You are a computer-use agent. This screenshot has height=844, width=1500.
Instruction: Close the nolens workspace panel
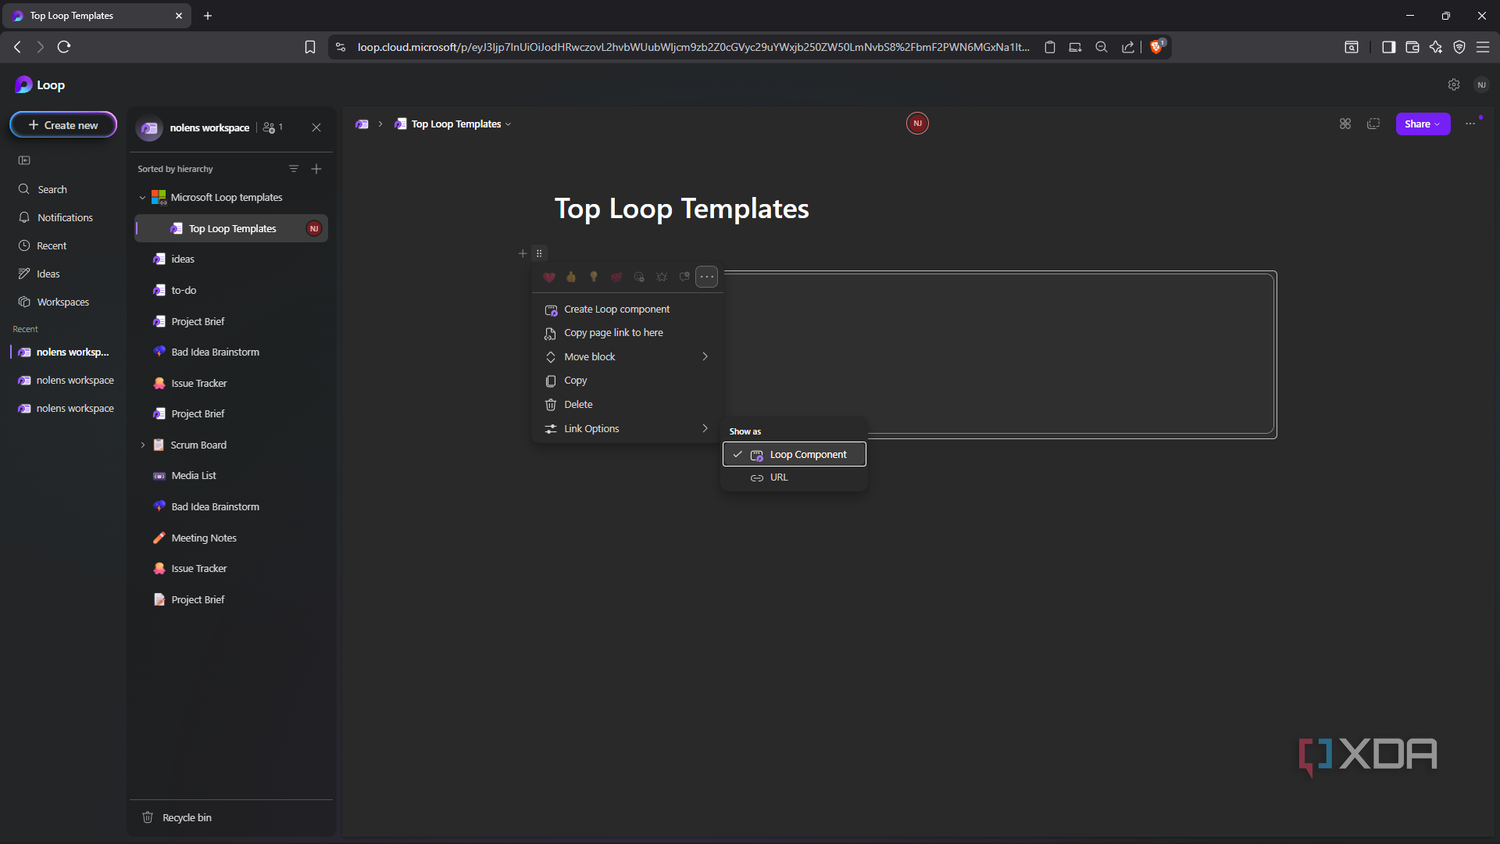click(x=316, y=127)
